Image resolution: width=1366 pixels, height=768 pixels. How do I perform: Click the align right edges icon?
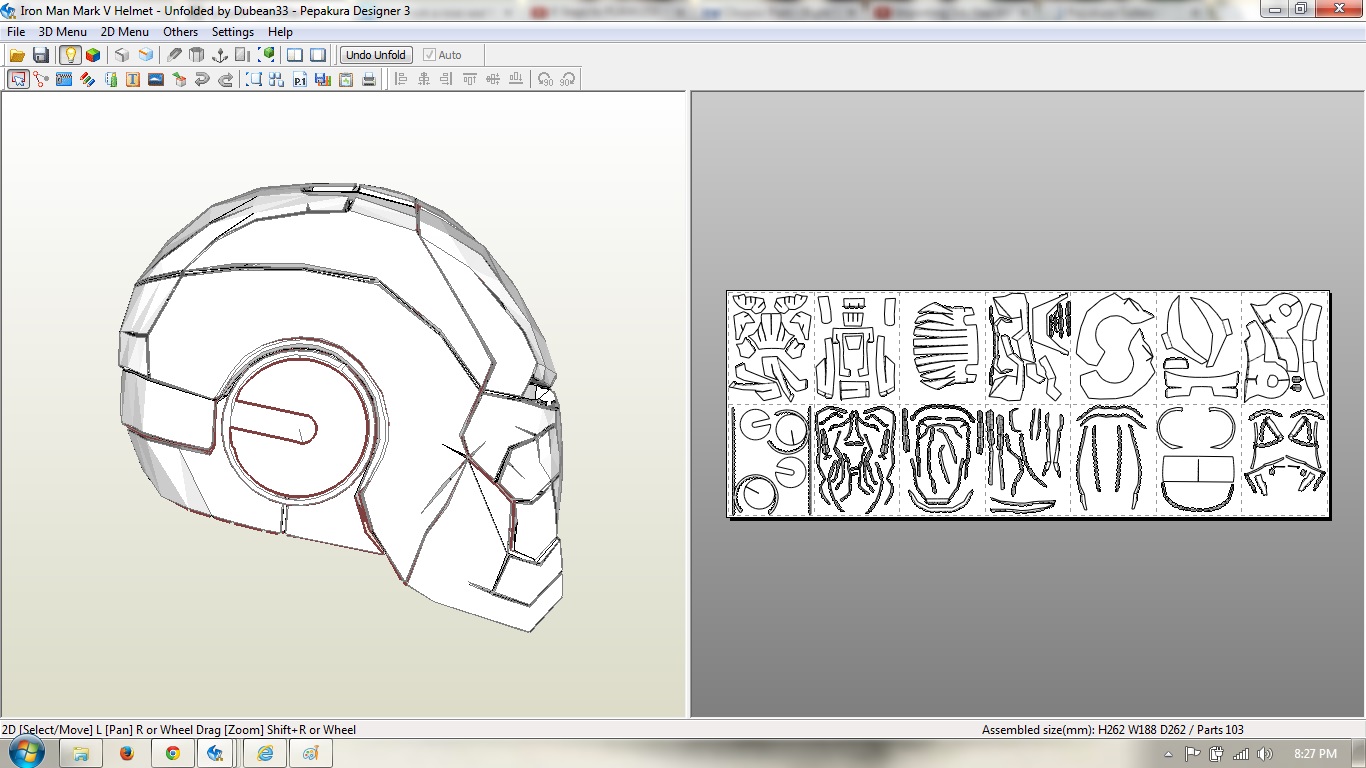pyautogui.click(x=447, y=79)
